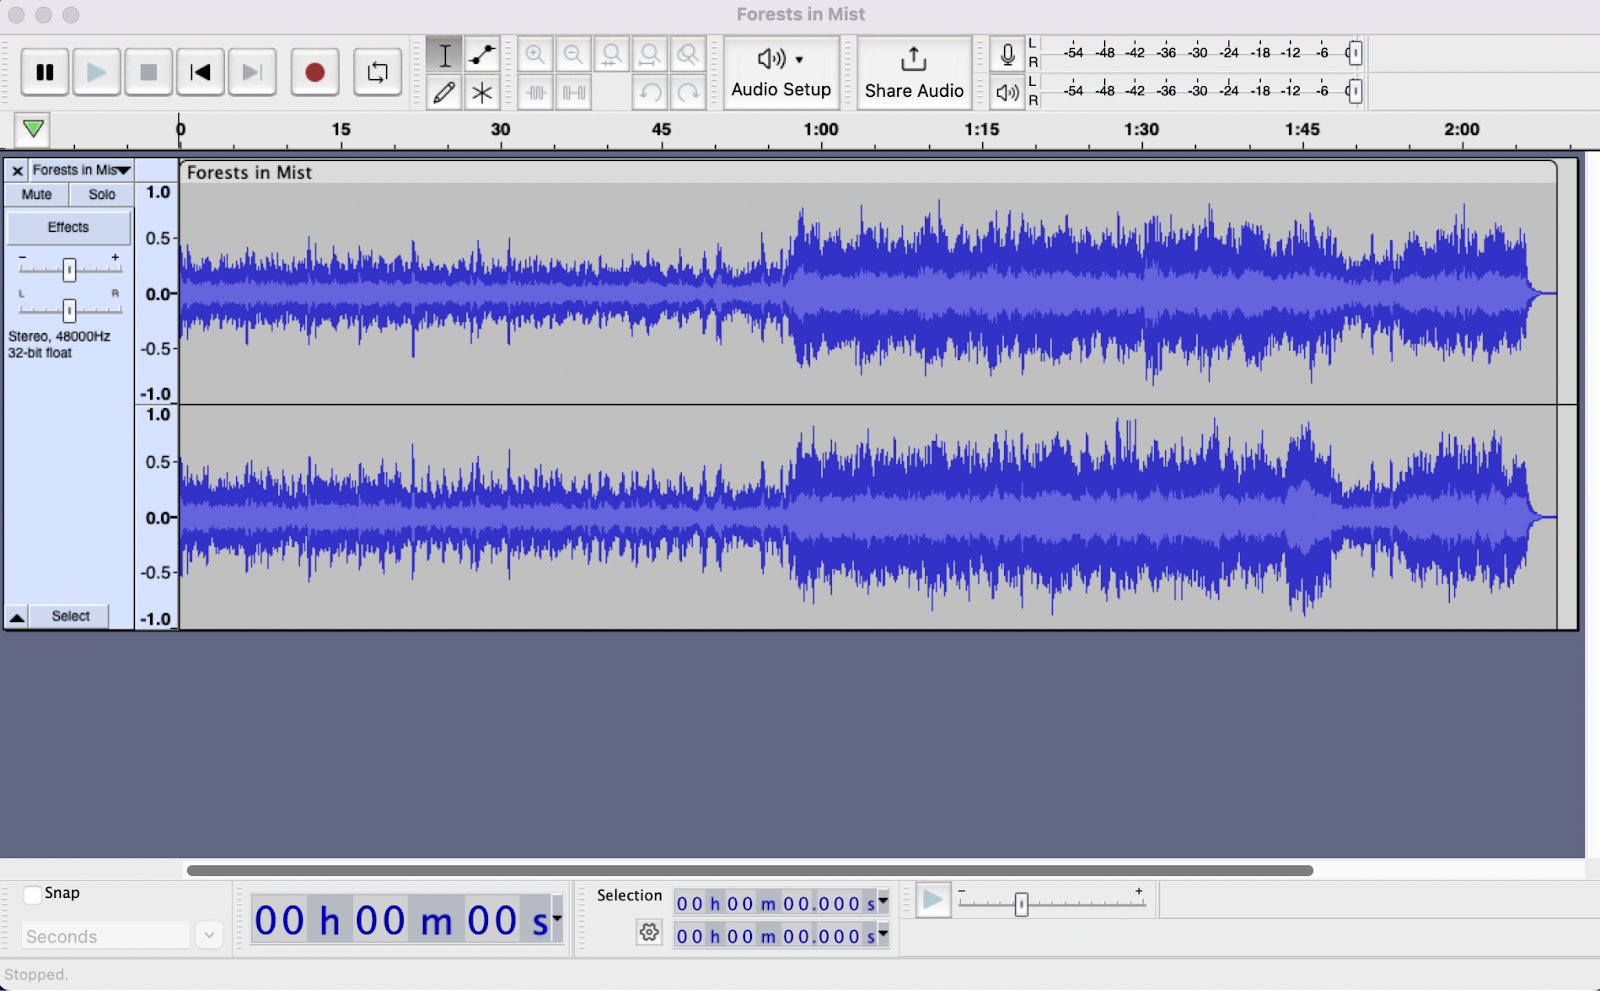Click the Silence Audio icon
1600x991 pixels.
[x=573, y=92]
